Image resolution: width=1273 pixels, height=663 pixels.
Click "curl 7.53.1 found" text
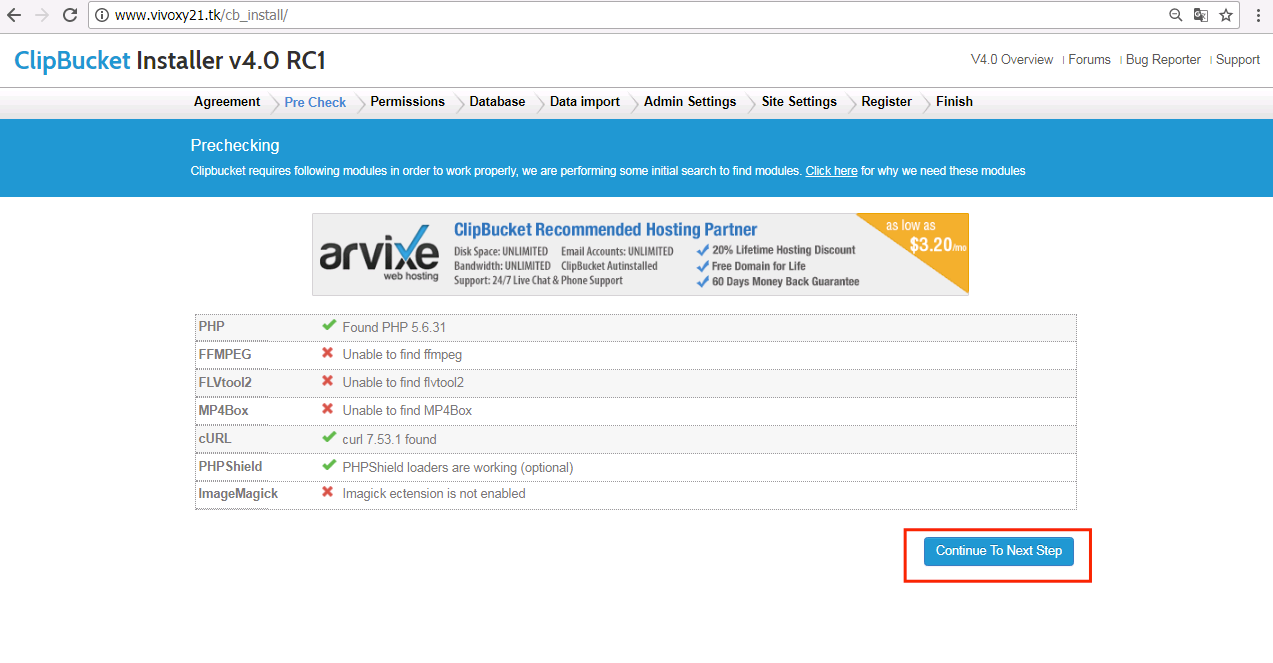pos(389,439)
